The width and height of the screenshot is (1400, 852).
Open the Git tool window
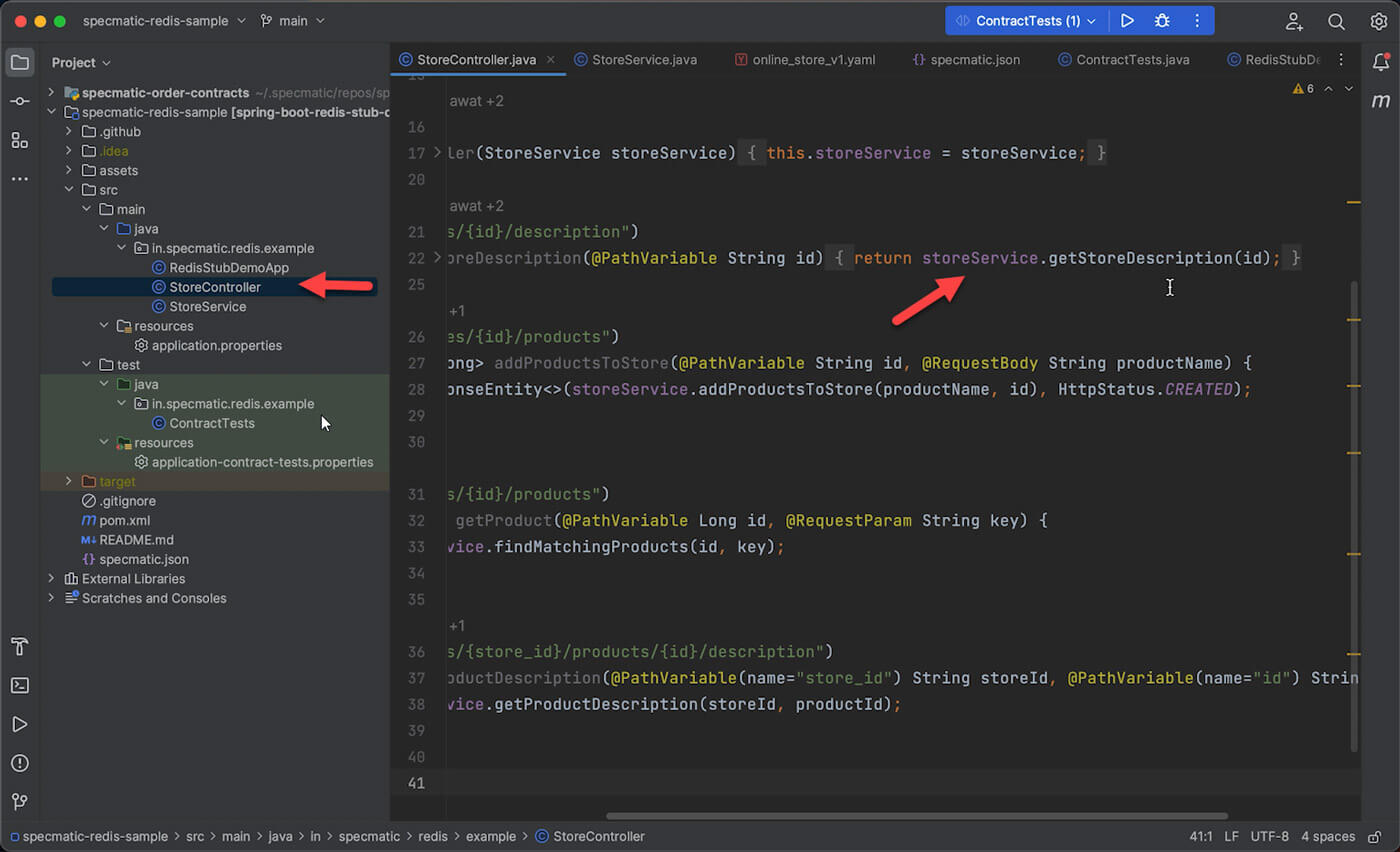(x=20, y=802)
